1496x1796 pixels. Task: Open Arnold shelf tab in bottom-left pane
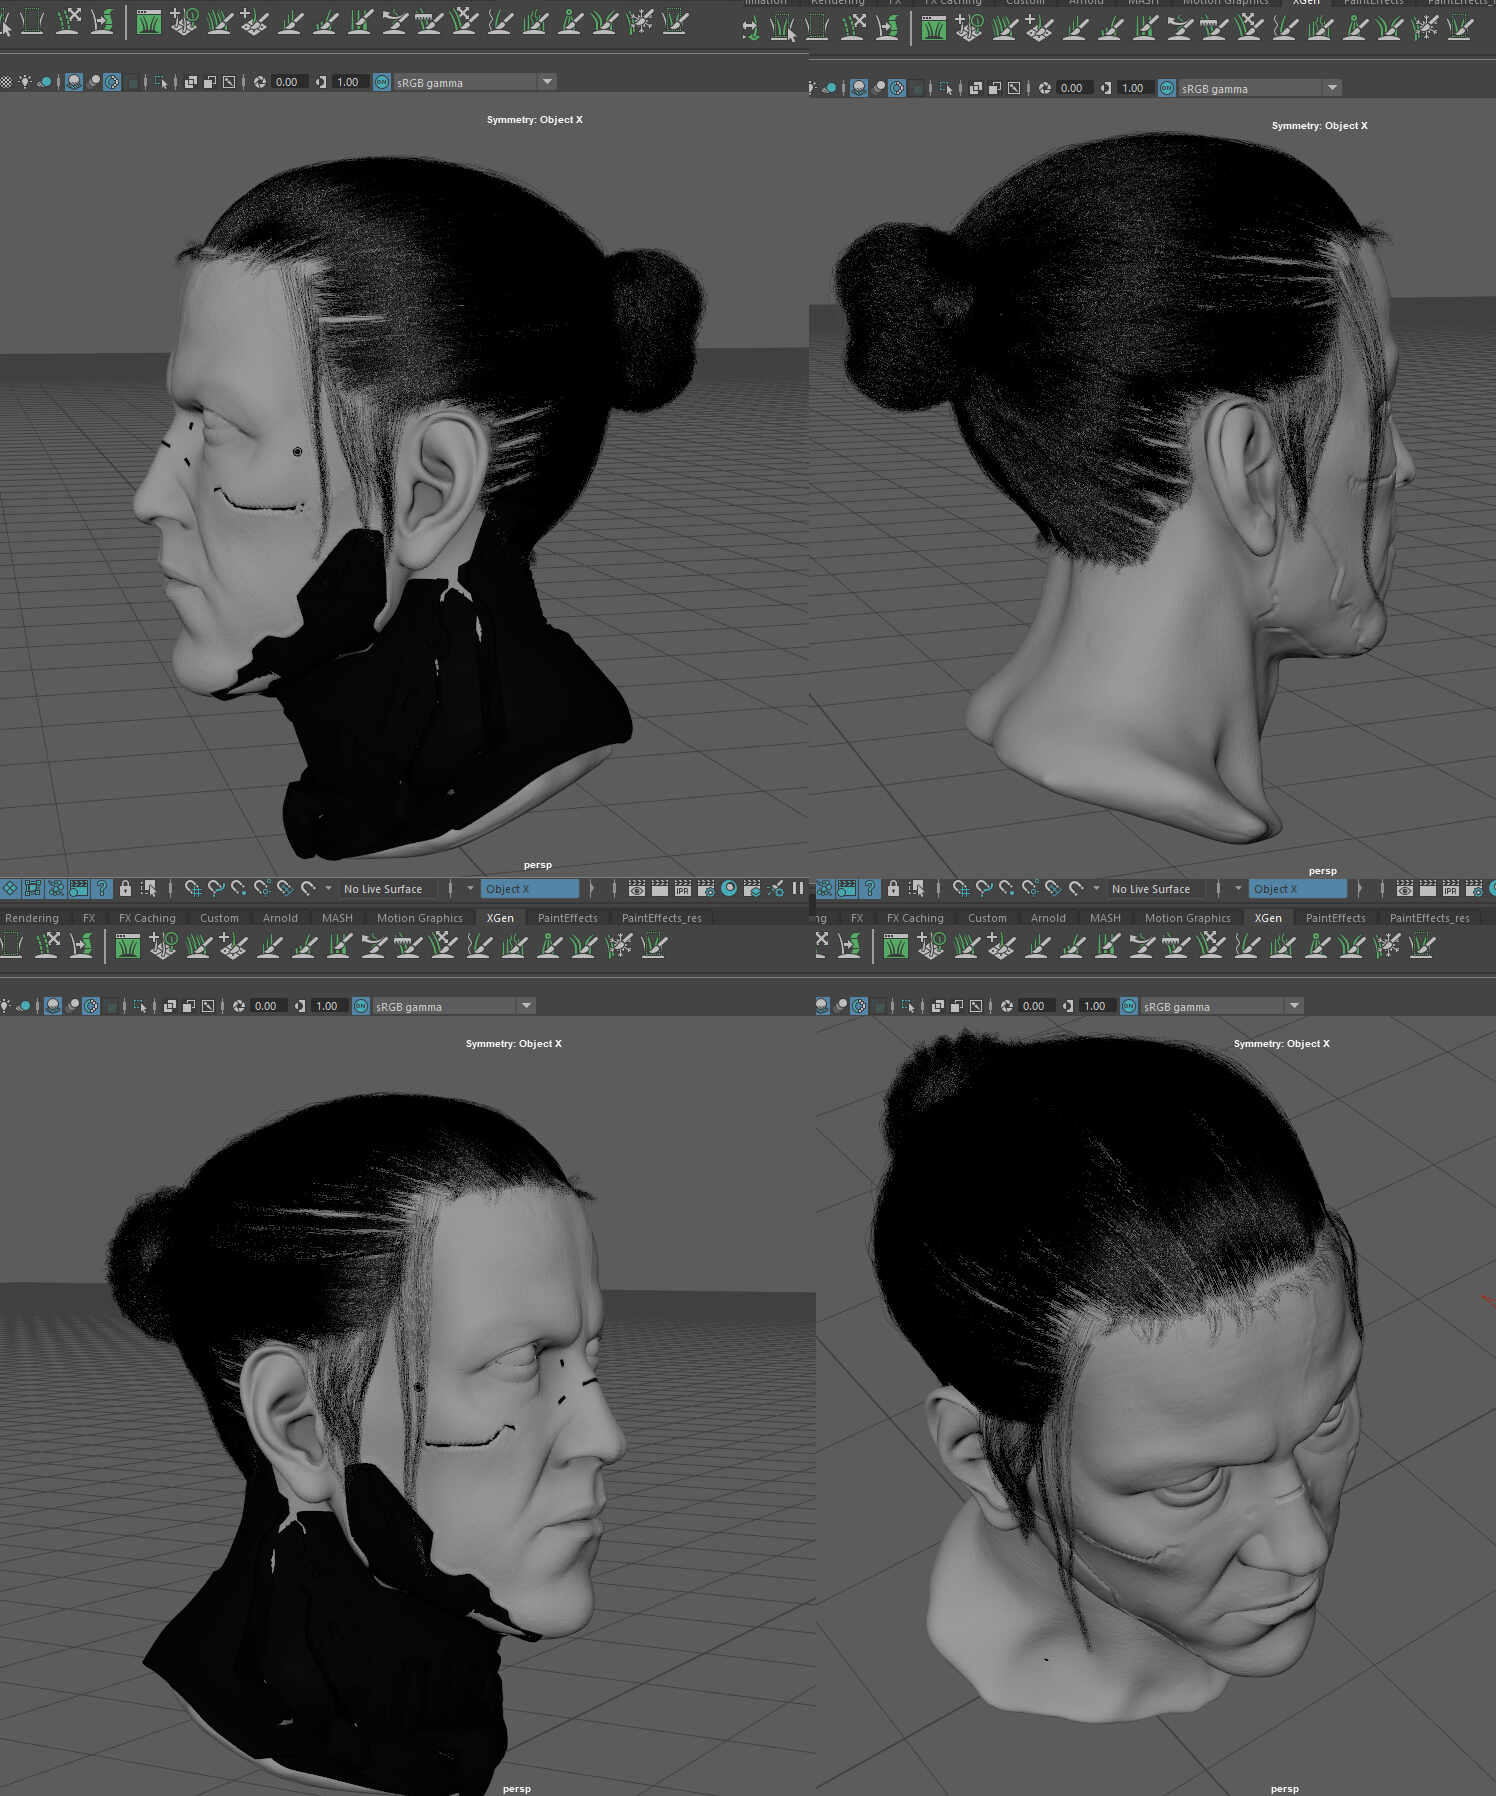280,918
